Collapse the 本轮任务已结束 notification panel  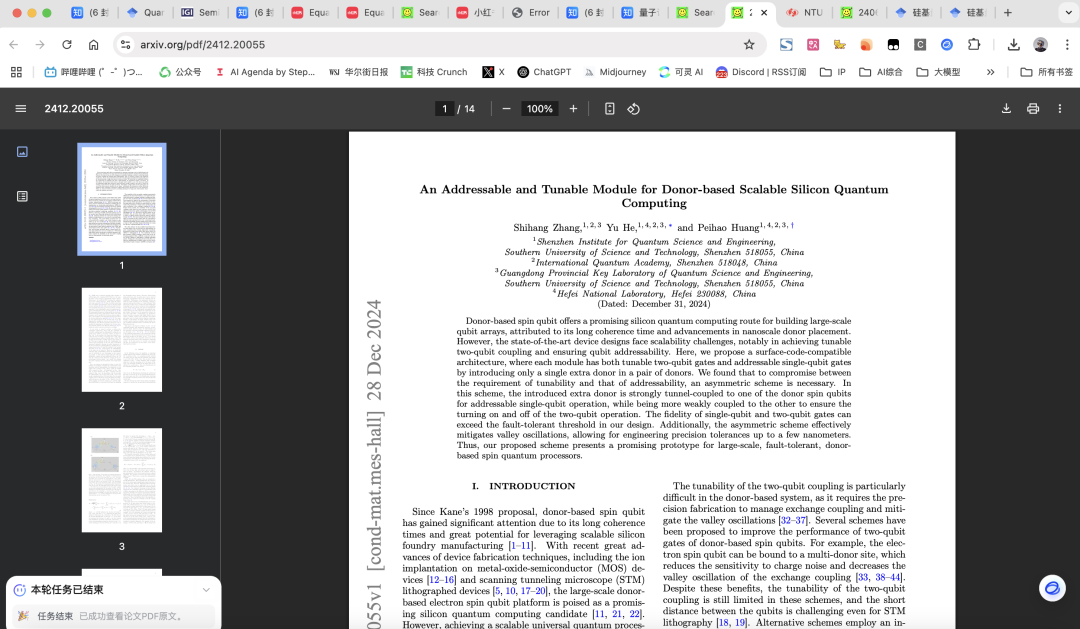click(206, 590)
